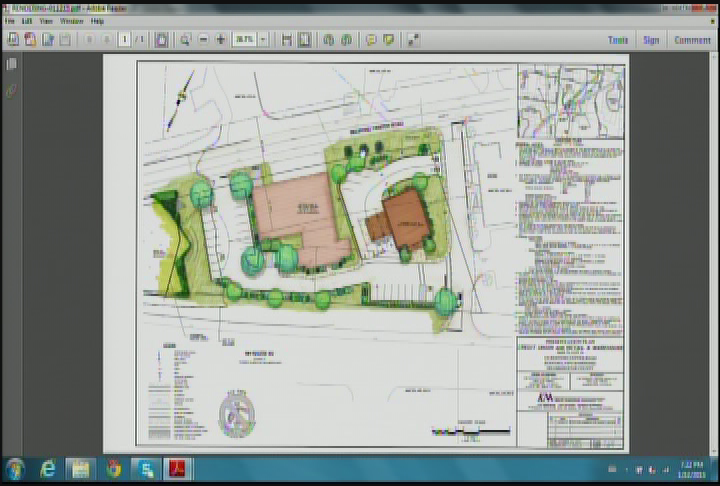The height and width of the screenshot is (486, 720).
Task: Show Attachments paperclip panel
Action: tap(11, 90)
